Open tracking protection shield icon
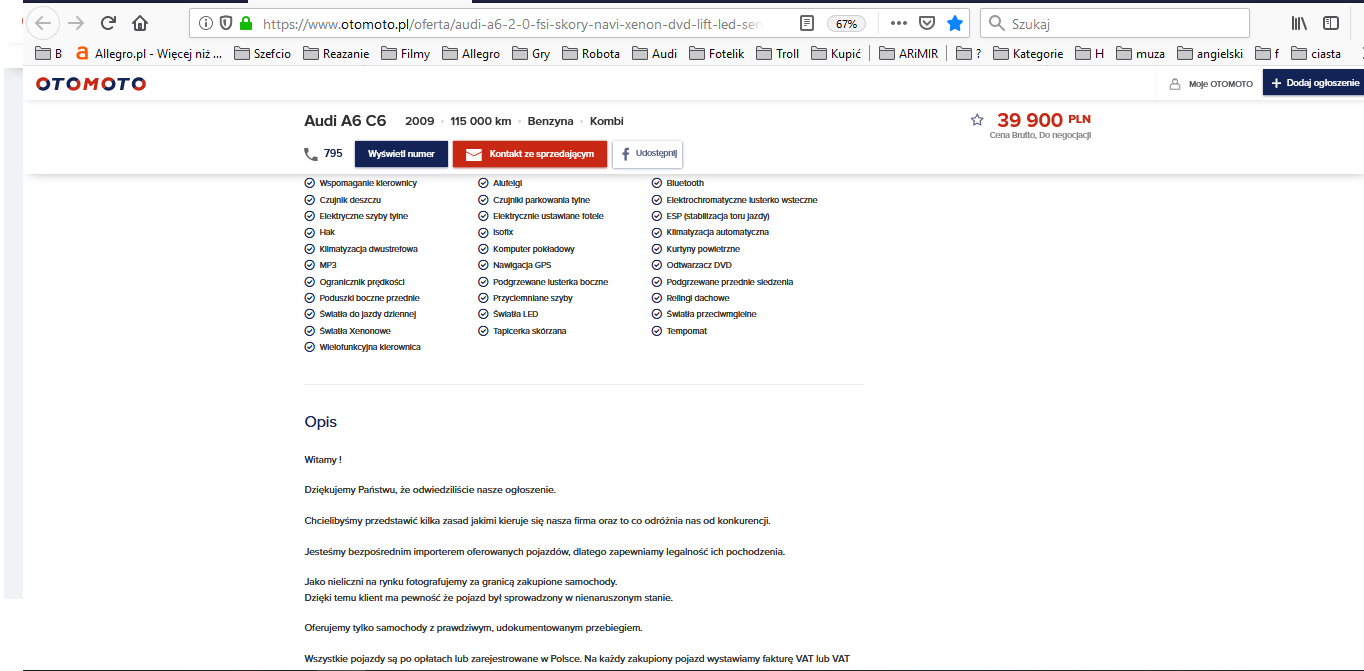This screenshot has width=1364, height=671. (226, 23)
